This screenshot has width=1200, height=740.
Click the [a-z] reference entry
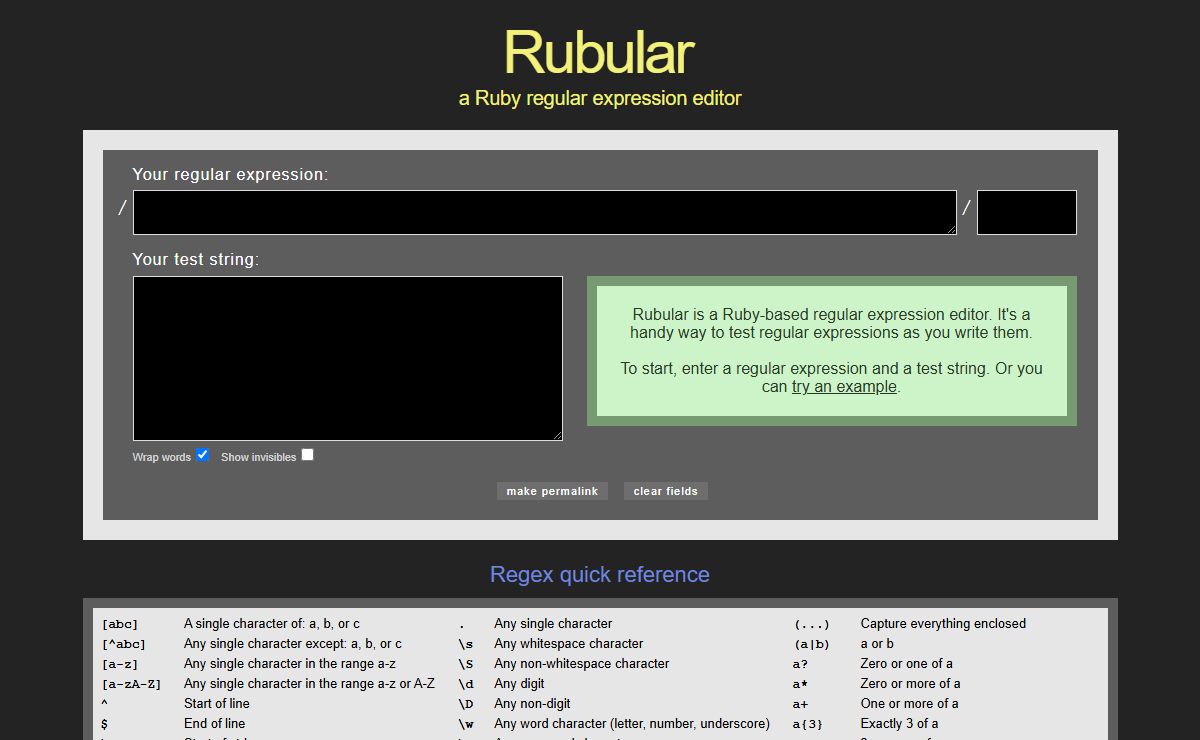tap(120, 664)
